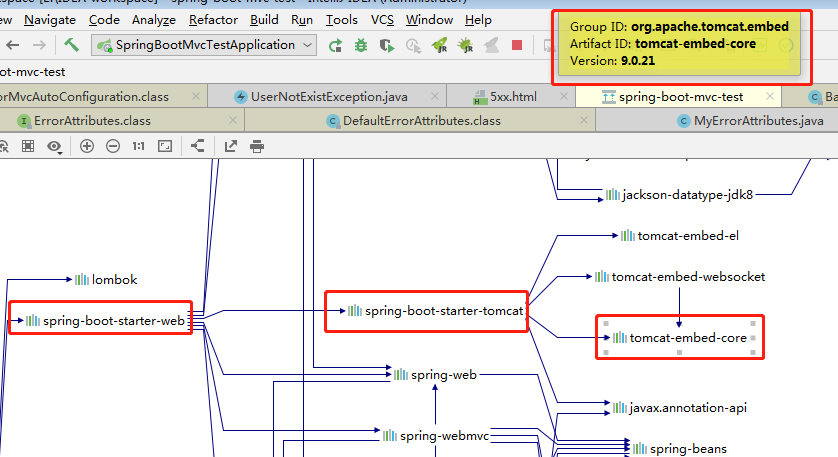Select the jackson-datatype-jdk8 node
Viewport: 838px width, 457px height.
point(679,195)
